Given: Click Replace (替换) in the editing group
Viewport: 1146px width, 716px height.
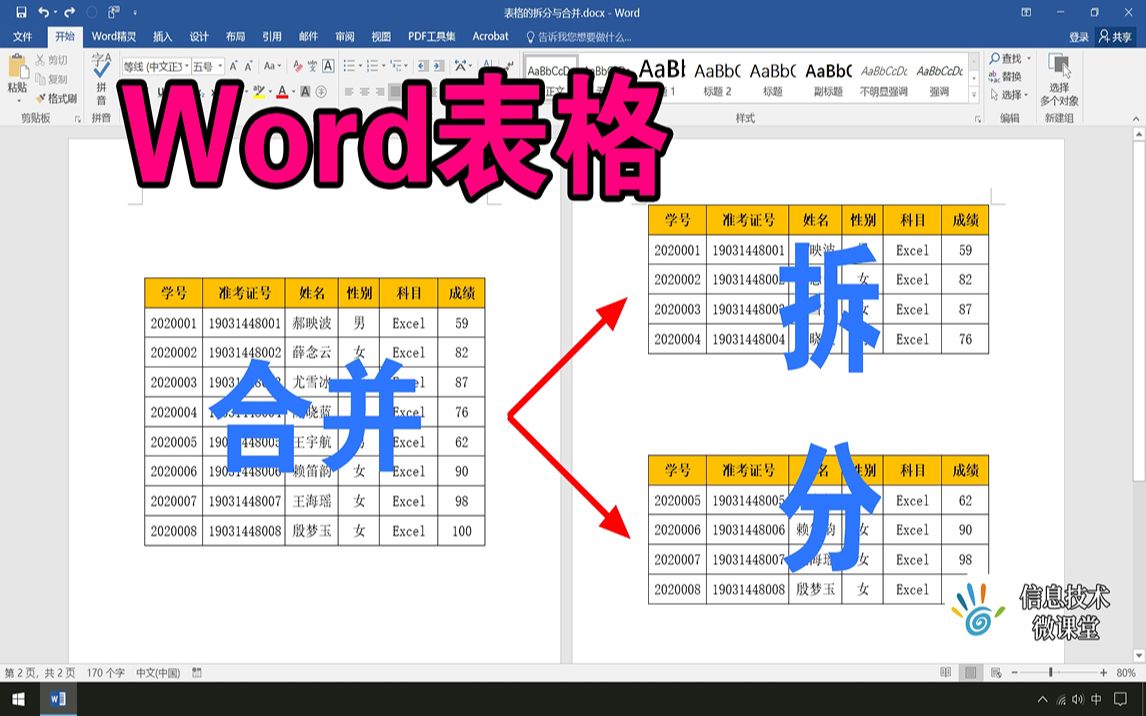Looking at the screenshot, I should [x=1004, y=75].
